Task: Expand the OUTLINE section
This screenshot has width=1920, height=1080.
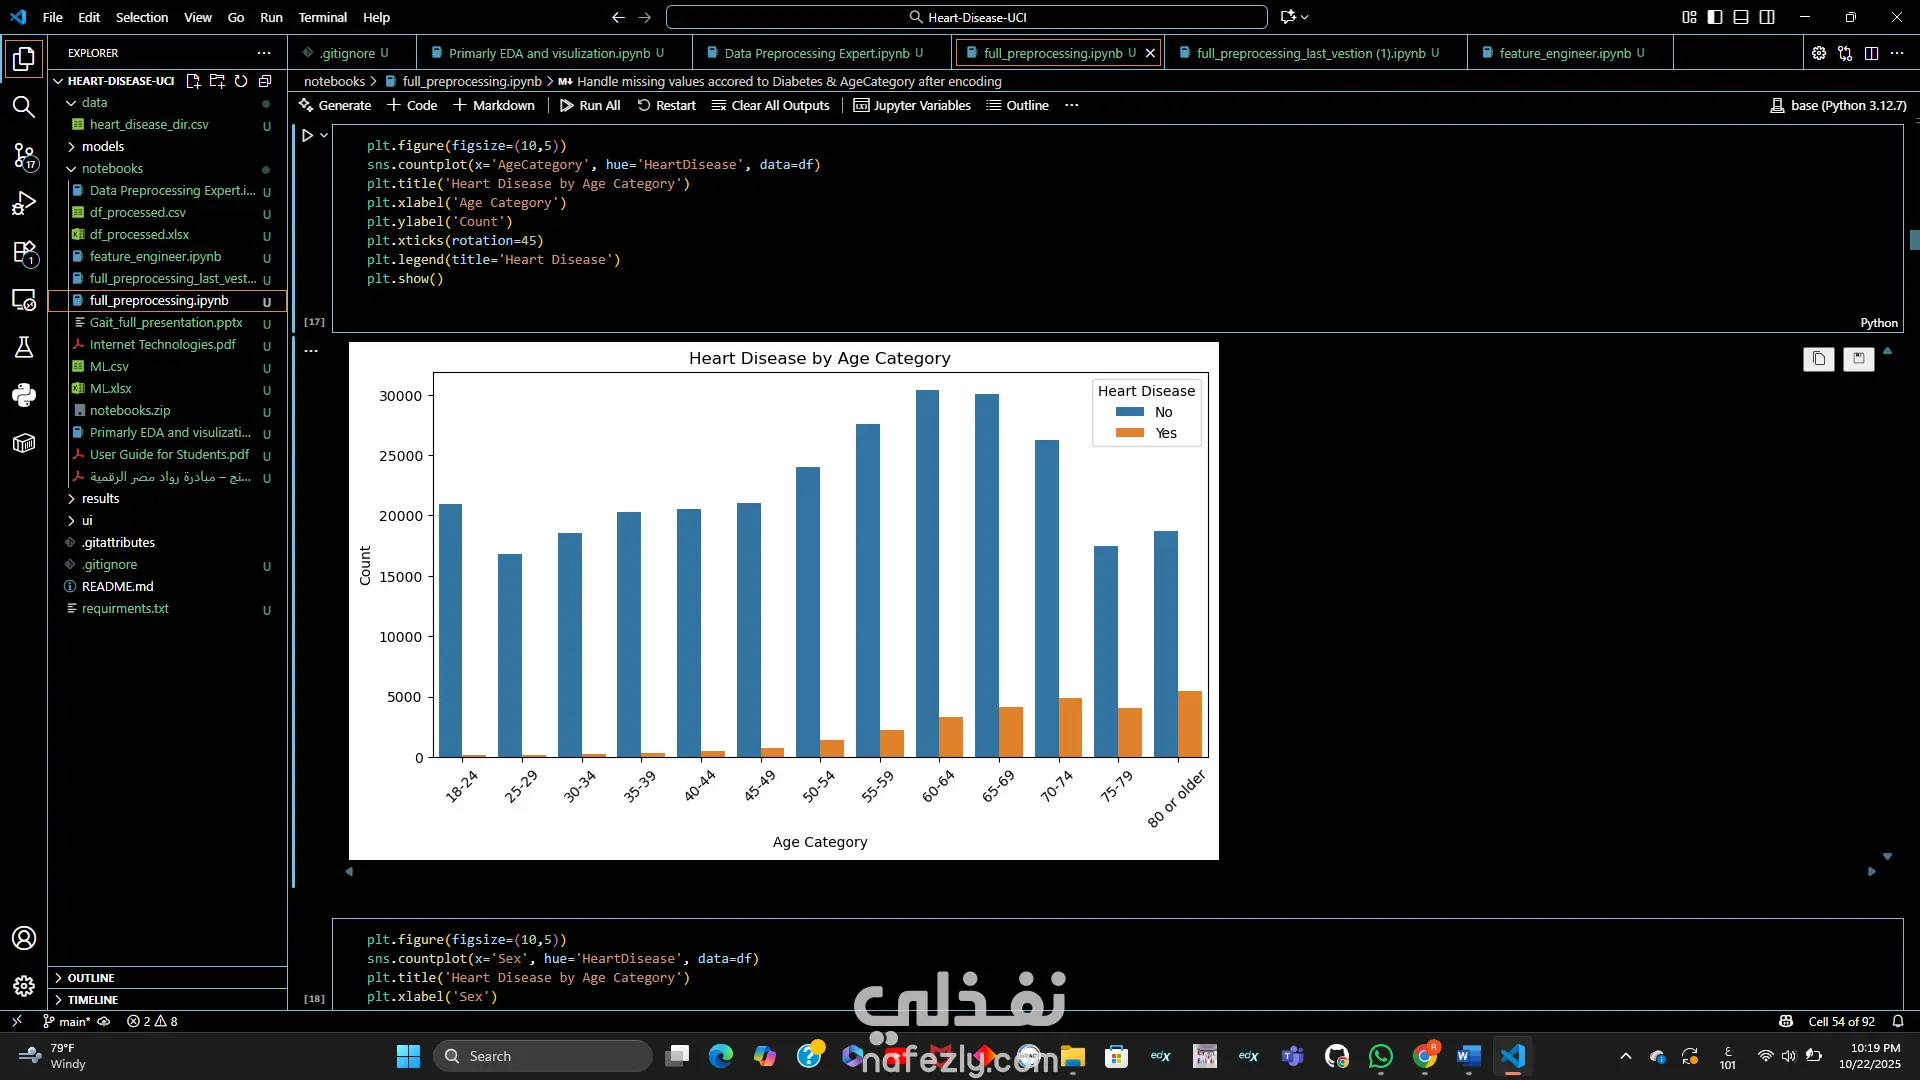Action: coord(91,978)
